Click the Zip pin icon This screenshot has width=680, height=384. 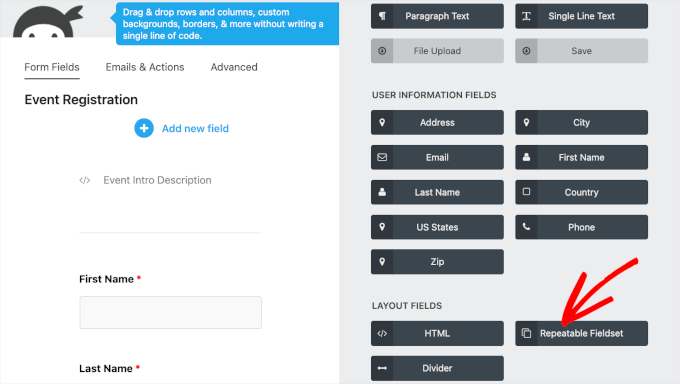click(382, 262)
